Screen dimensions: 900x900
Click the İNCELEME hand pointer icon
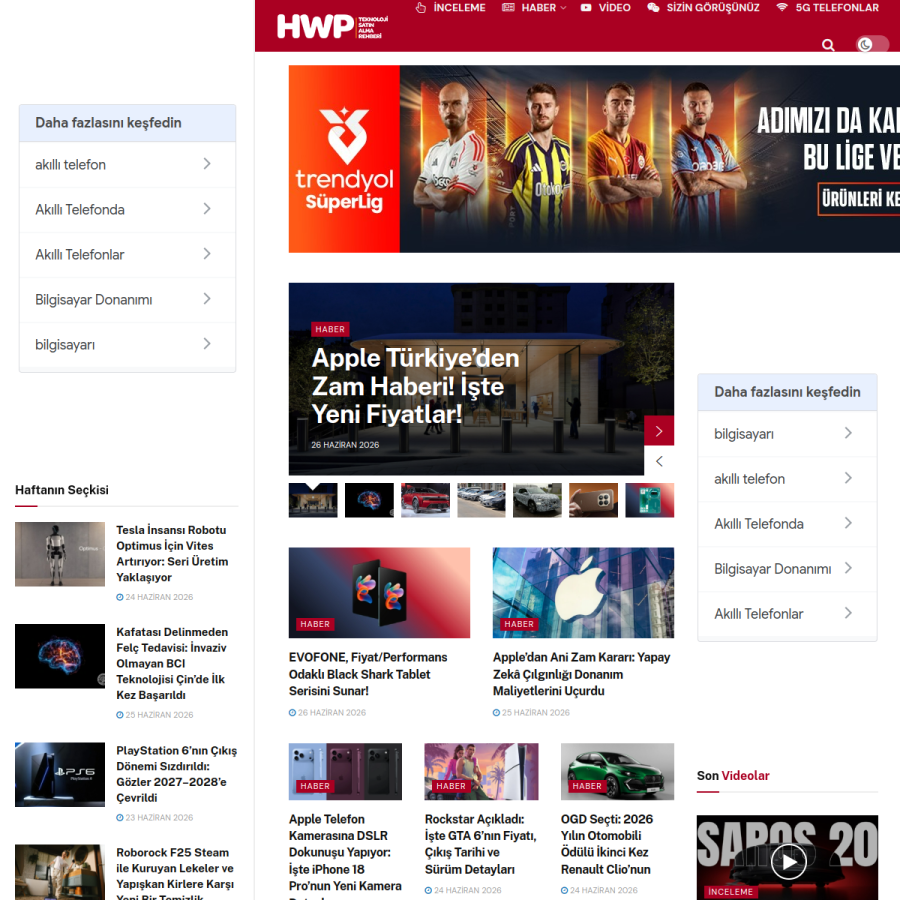(x=421, y=7)
